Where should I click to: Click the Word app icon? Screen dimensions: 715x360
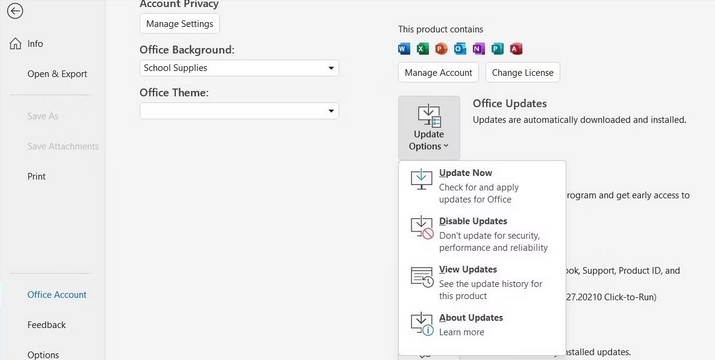point(404,49)
